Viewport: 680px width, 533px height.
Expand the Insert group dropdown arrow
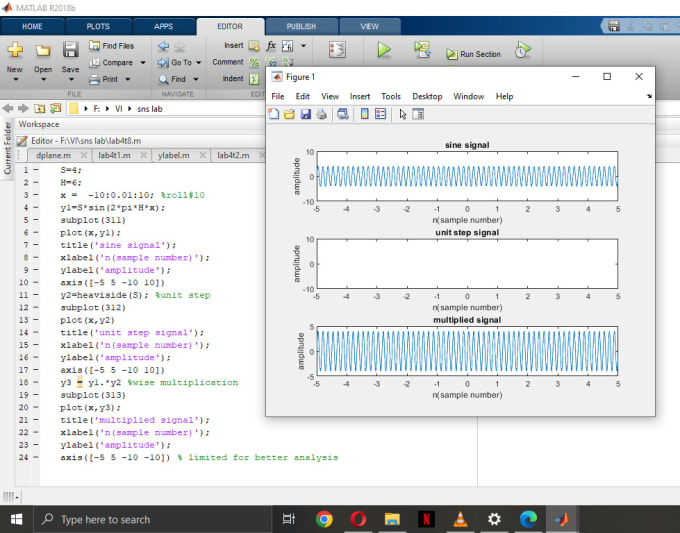pyautogui.click(x=304, y=46)
